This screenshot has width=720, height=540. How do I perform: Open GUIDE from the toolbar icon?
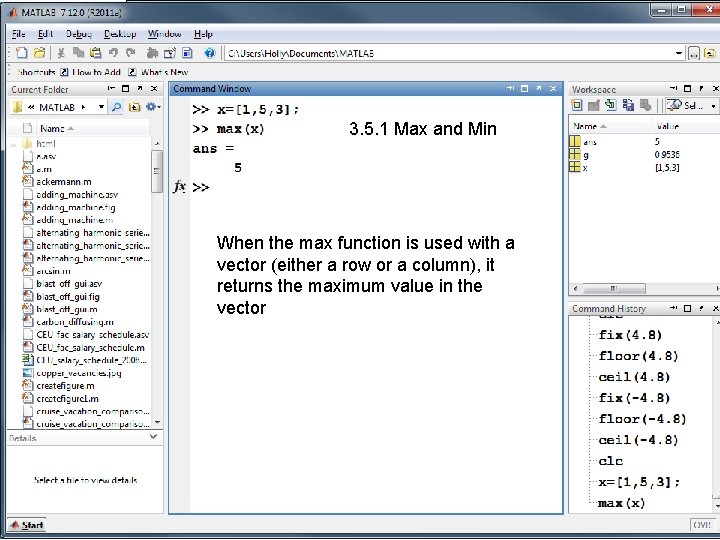tap(170, 53)
